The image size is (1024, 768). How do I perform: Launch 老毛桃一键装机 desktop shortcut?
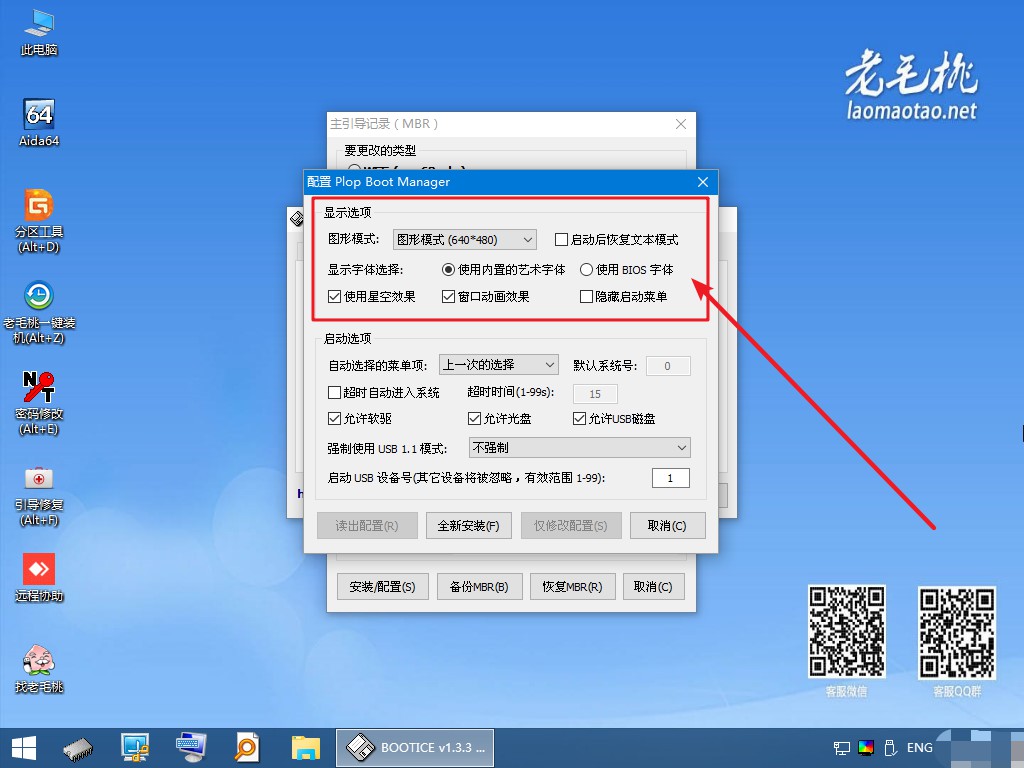pyautogui.click(x=39, y=312)
